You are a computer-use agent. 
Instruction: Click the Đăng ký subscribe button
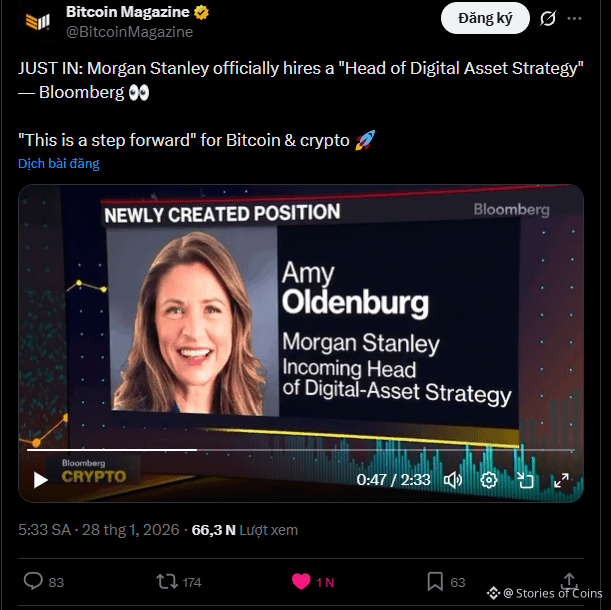coord(485,18)
